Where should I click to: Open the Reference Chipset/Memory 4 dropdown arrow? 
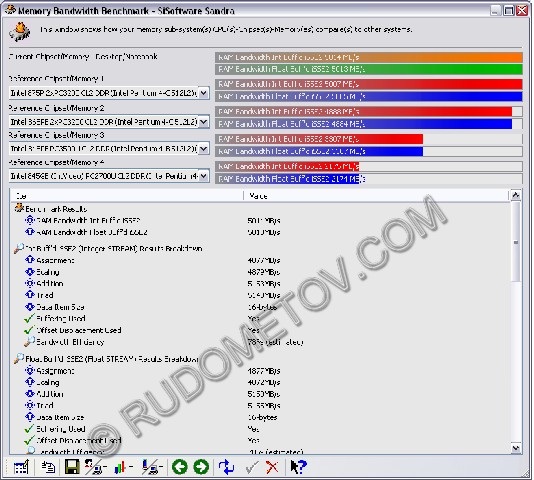(203, 176)
